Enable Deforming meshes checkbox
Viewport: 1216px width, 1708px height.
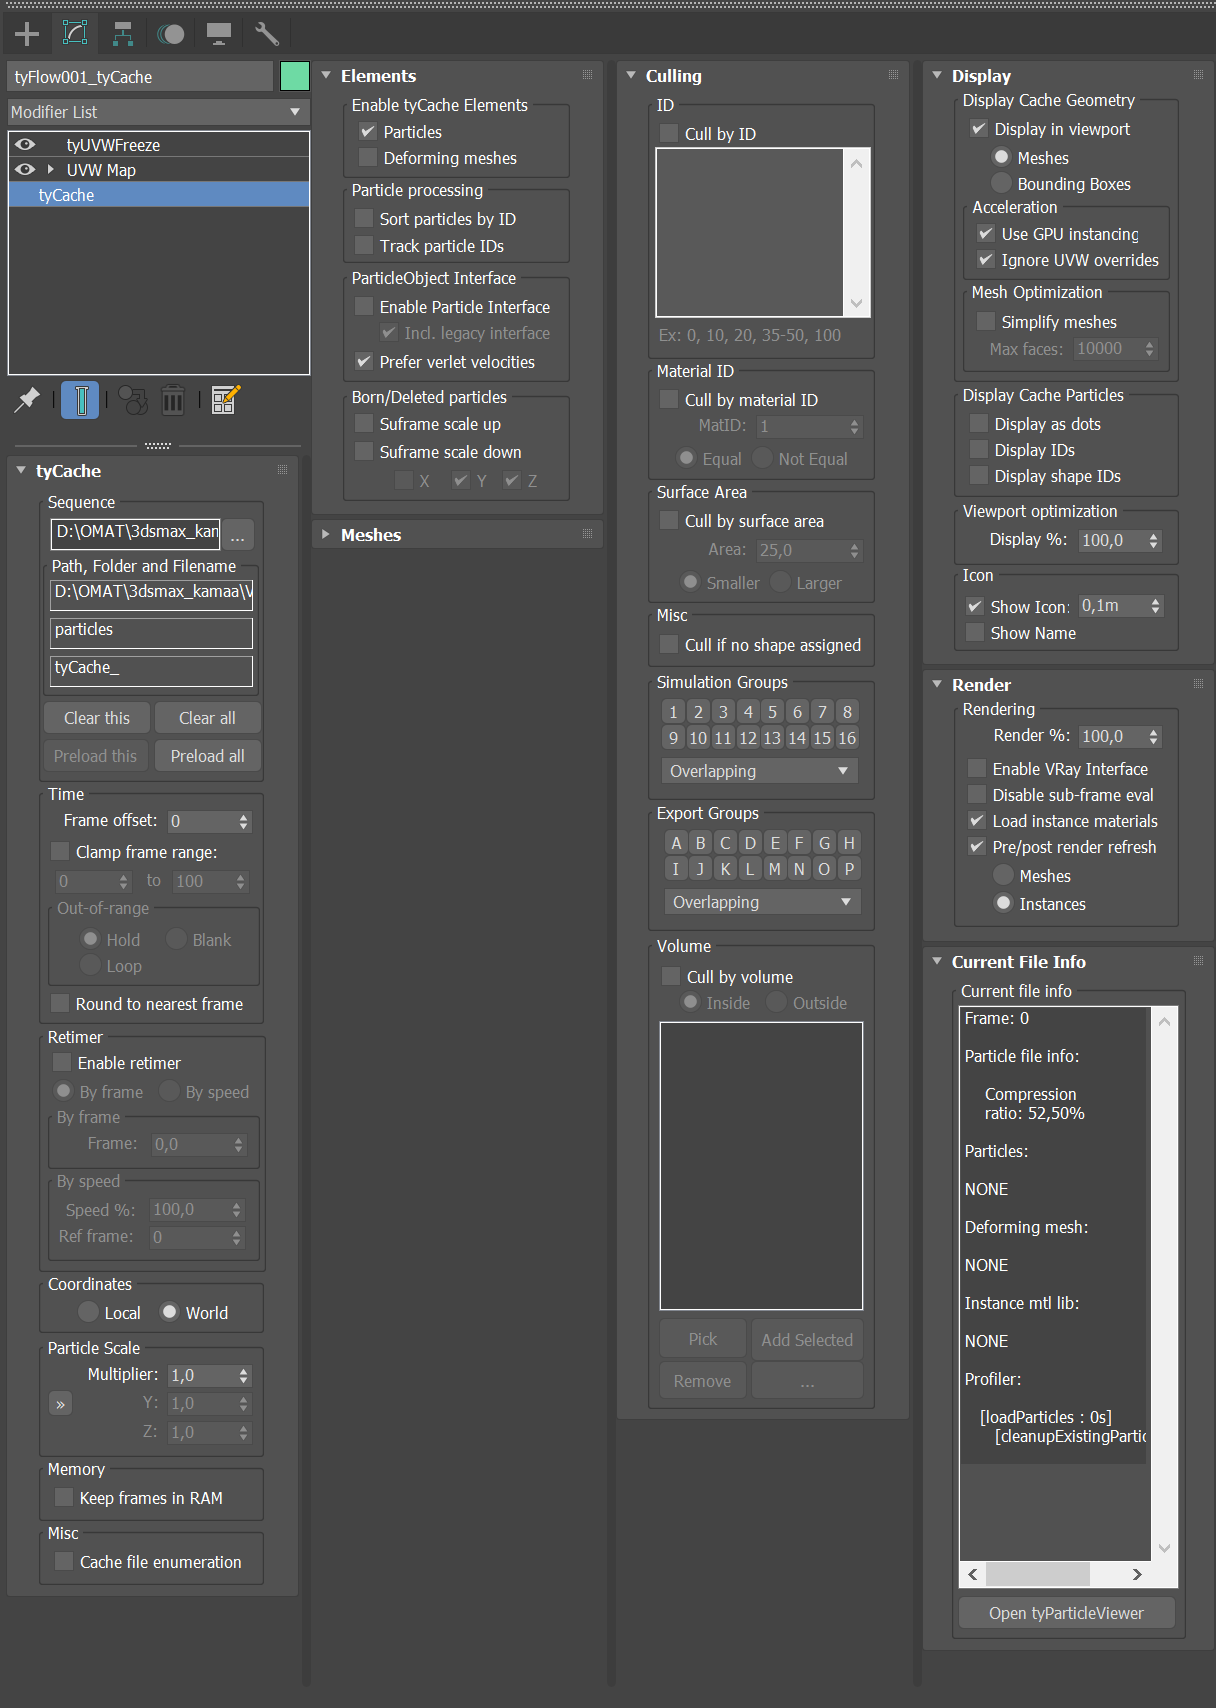[x=368, y=158]
